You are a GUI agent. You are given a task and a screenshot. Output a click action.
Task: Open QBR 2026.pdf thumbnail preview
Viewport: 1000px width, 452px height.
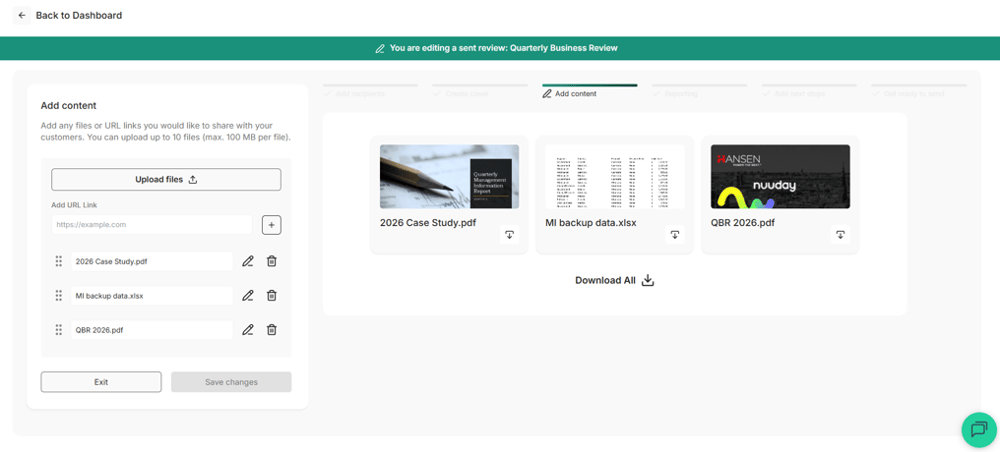781,177
